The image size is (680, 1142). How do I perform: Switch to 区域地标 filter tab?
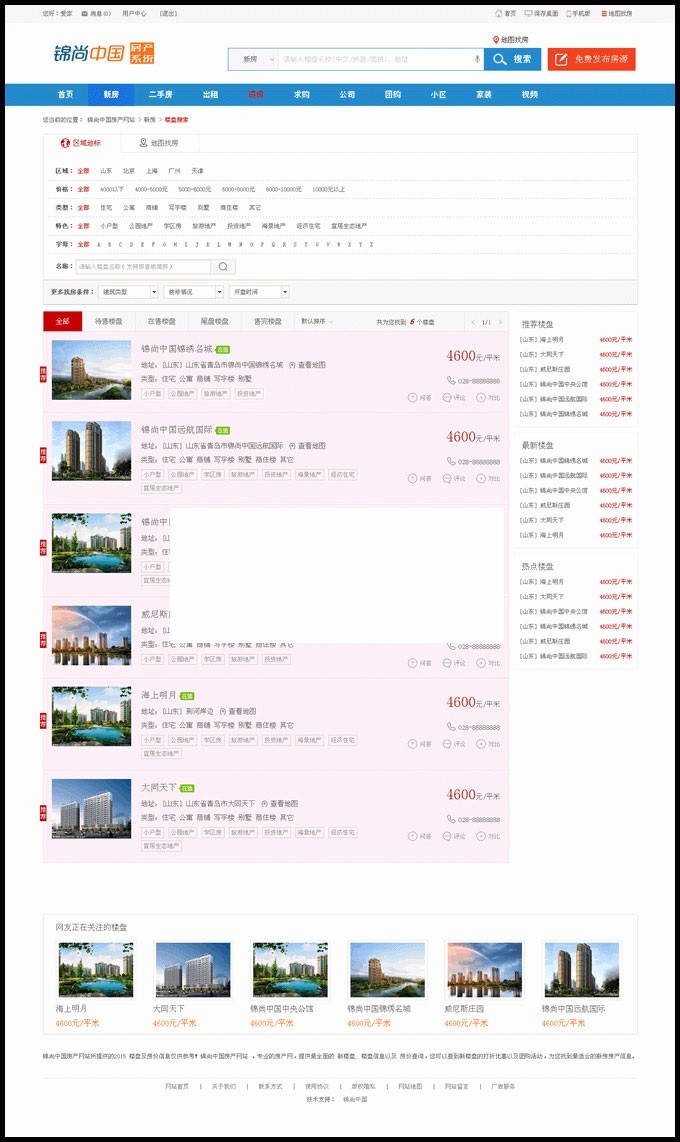pyautogui.click(x=81, y=143)
